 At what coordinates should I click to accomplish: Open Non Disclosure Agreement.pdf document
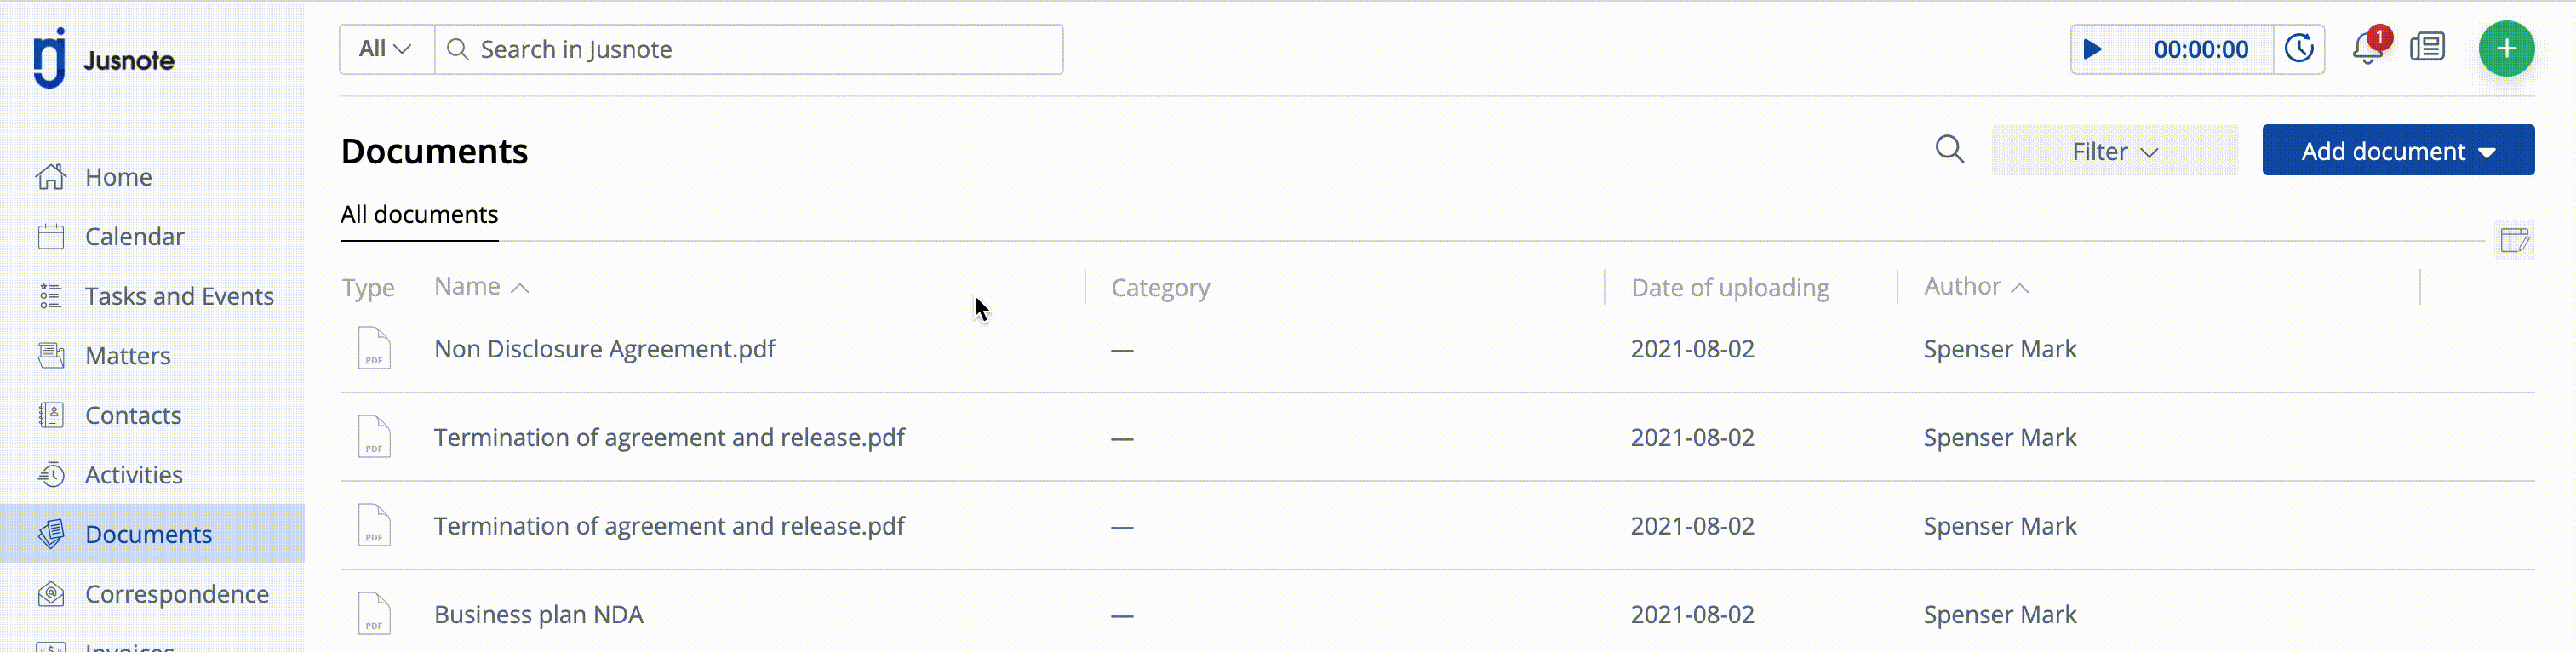604,349
